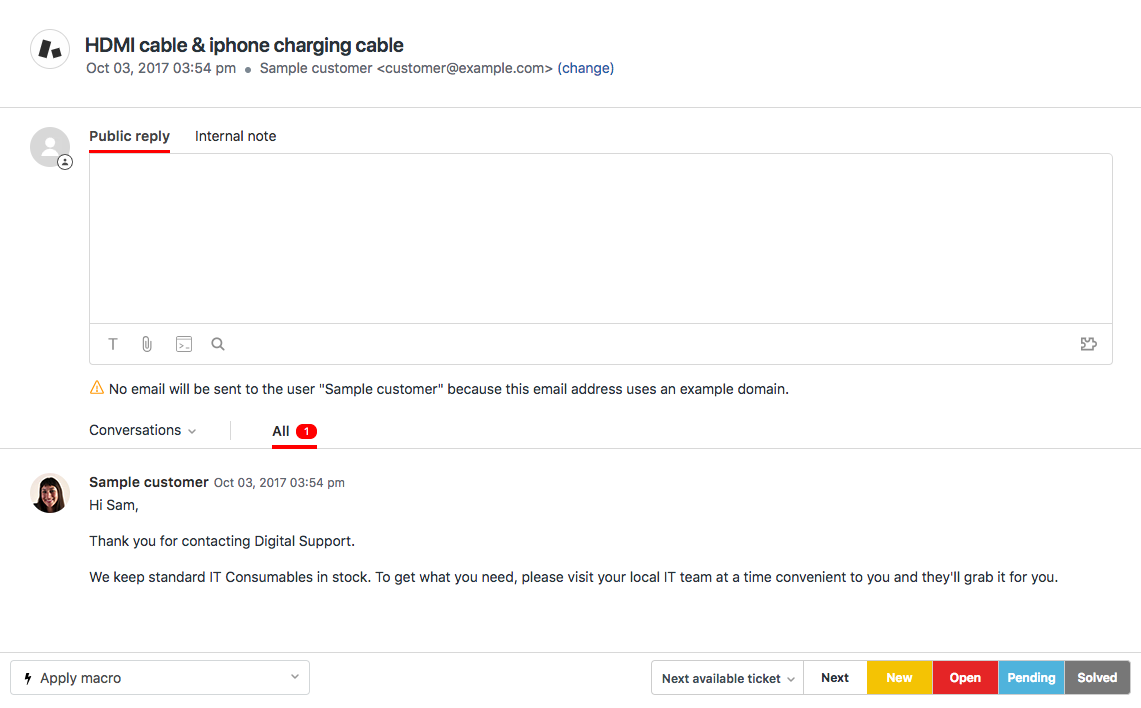Attach a file using the paperclip icon
The width and height of the screenshot is (1141, 708).
[x=147, y=344]
